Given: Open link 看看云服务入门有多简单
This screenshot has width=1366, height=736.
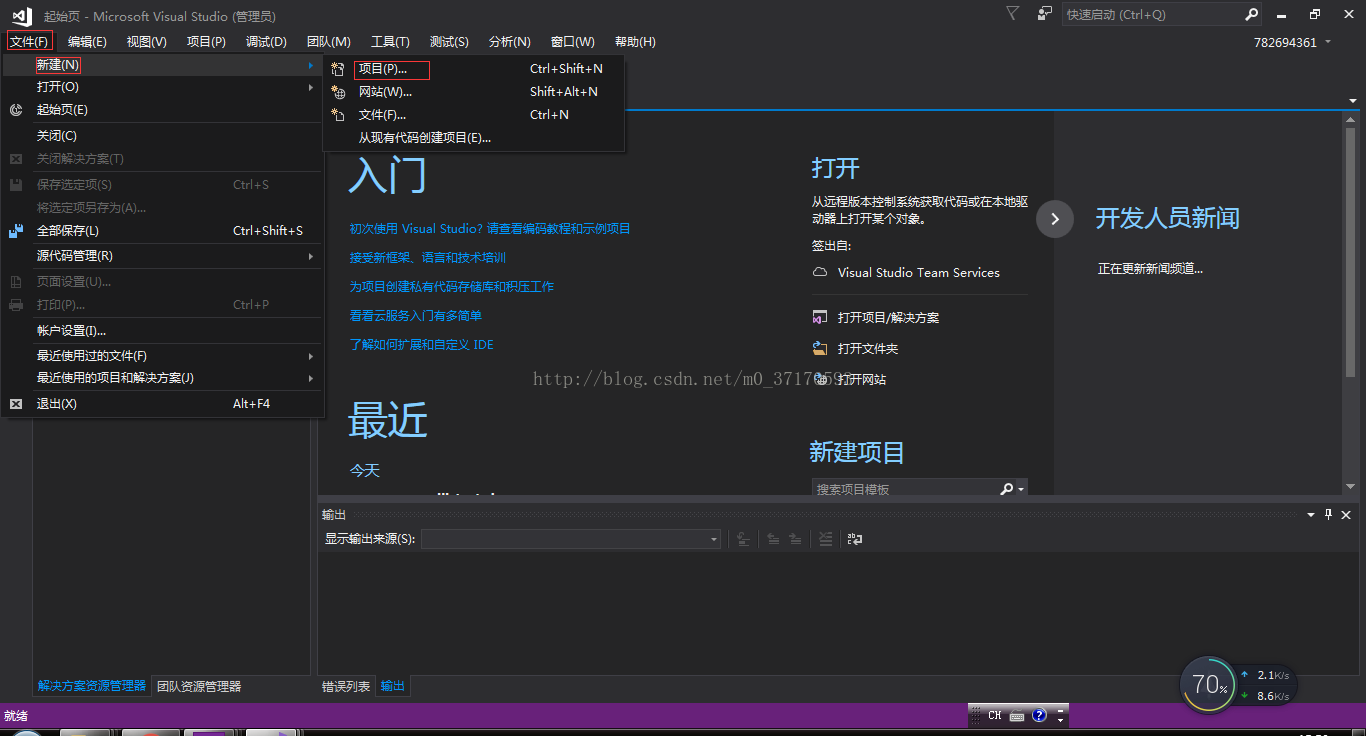Looking at the screenshot, I should pos(415,316).
